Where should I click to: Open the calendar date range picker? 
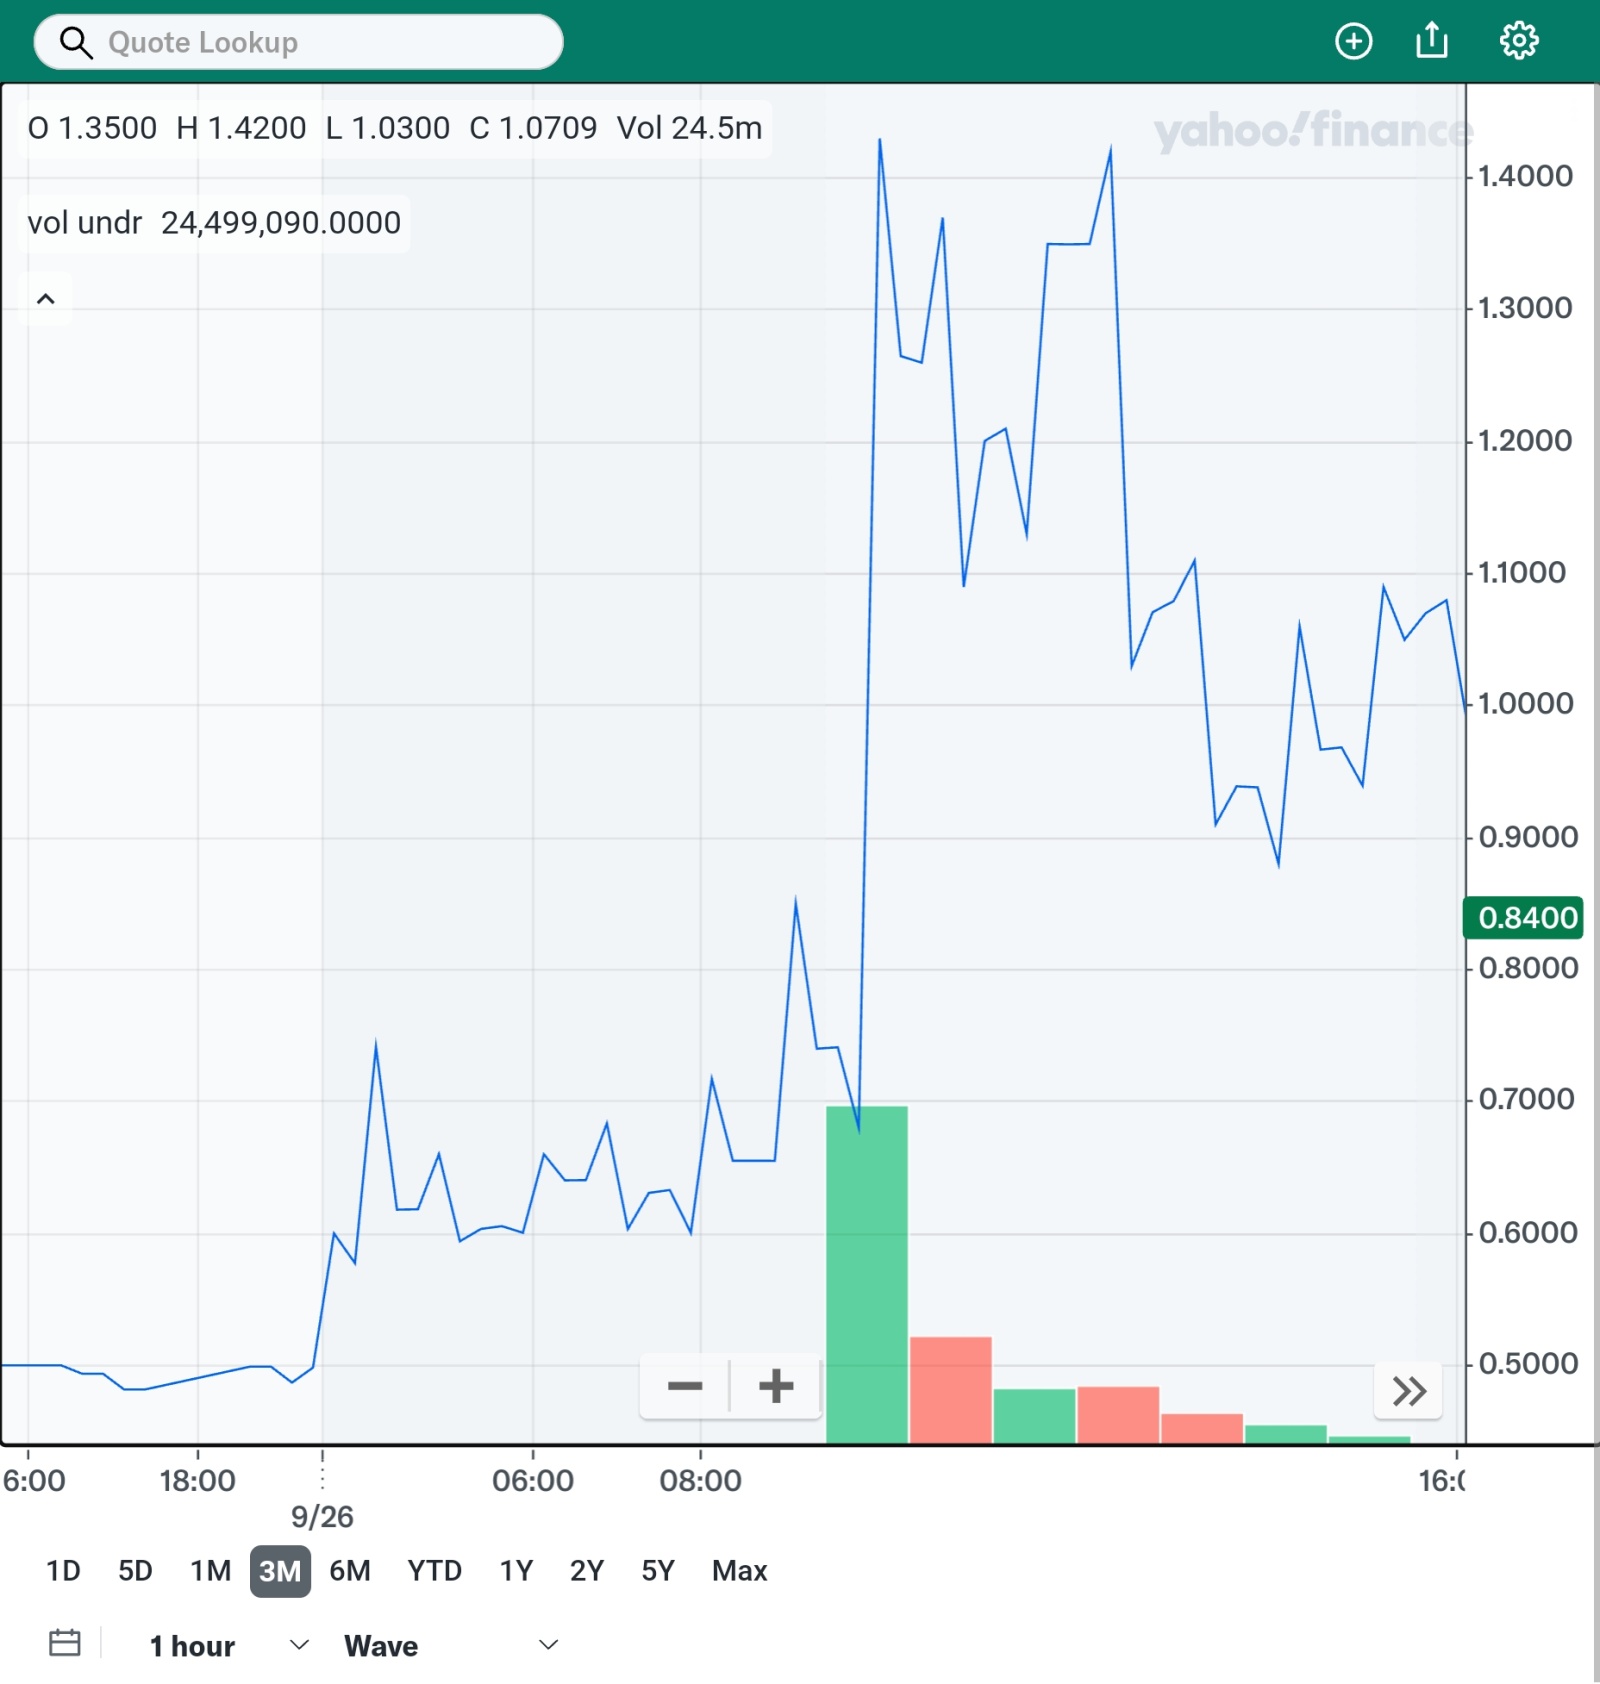[65, 1643]
